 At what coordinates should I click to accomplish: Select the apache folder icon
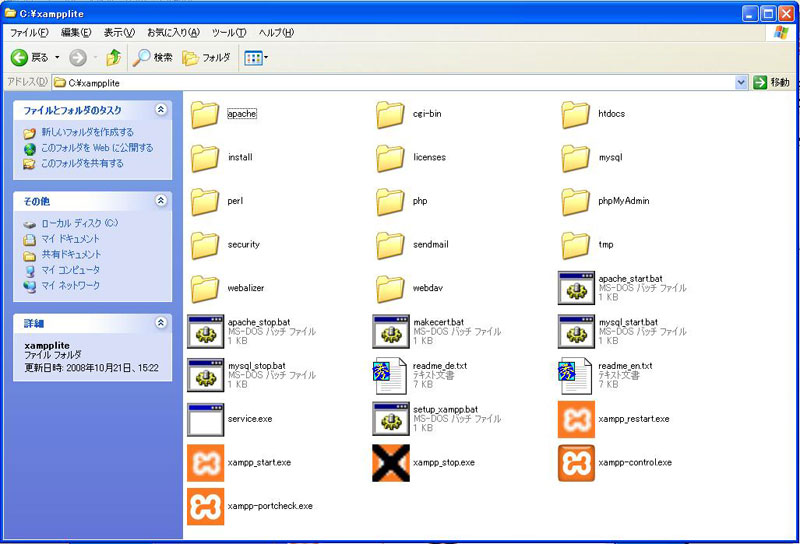tap(205, 114)
